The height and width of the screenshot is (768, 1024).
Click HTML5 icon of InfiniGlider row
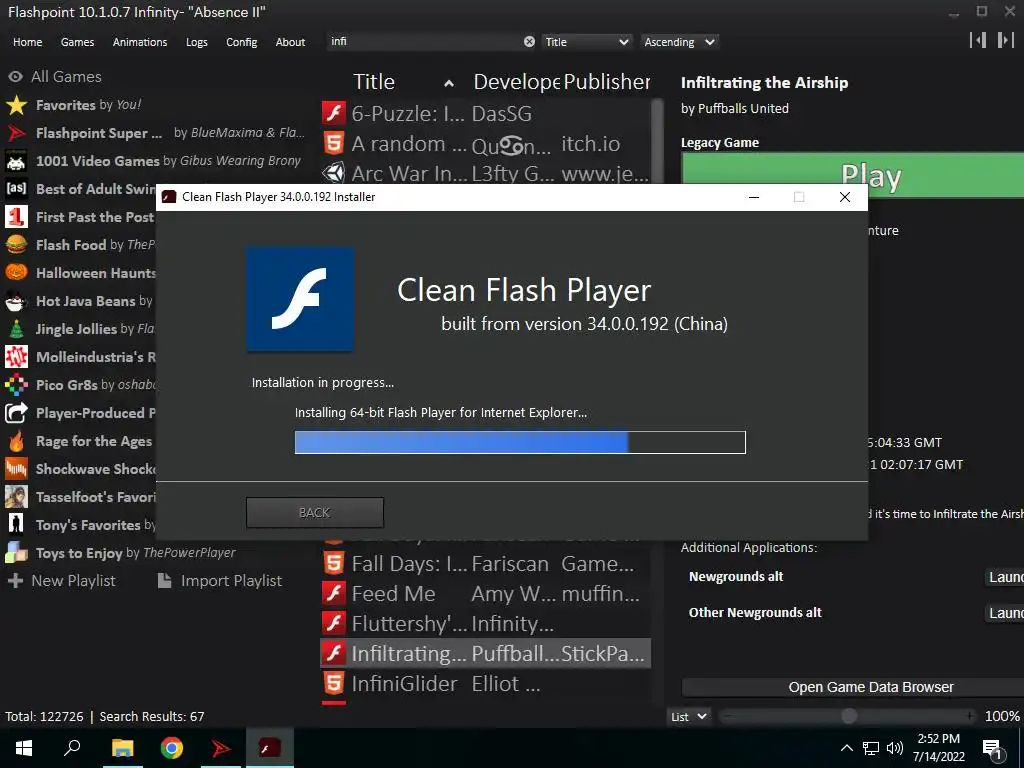(x=334, y=684)
